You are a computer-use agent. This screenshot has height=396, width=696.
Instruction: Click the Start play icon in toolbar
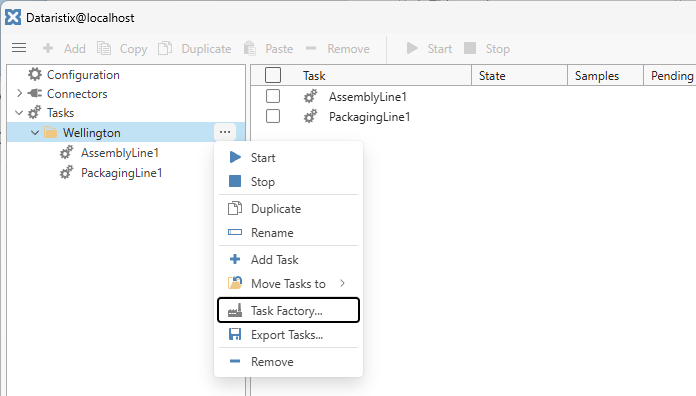412,48
